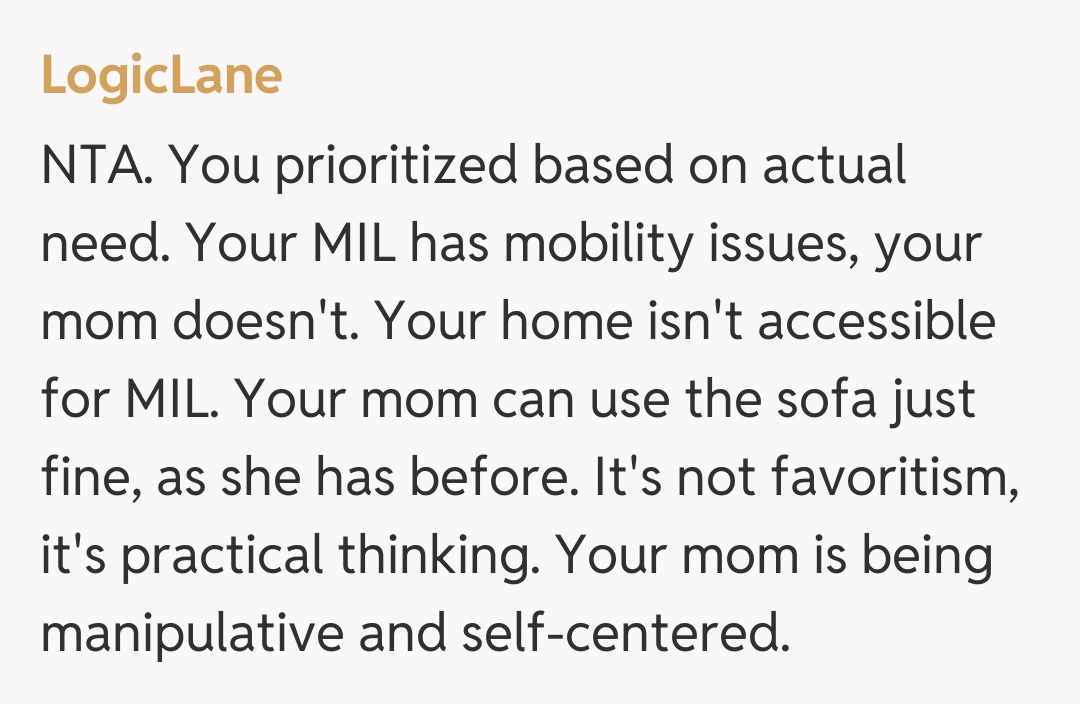Open the LogicLane user profile
This screenshot has height=704, width=1080.
click(161, 75)
